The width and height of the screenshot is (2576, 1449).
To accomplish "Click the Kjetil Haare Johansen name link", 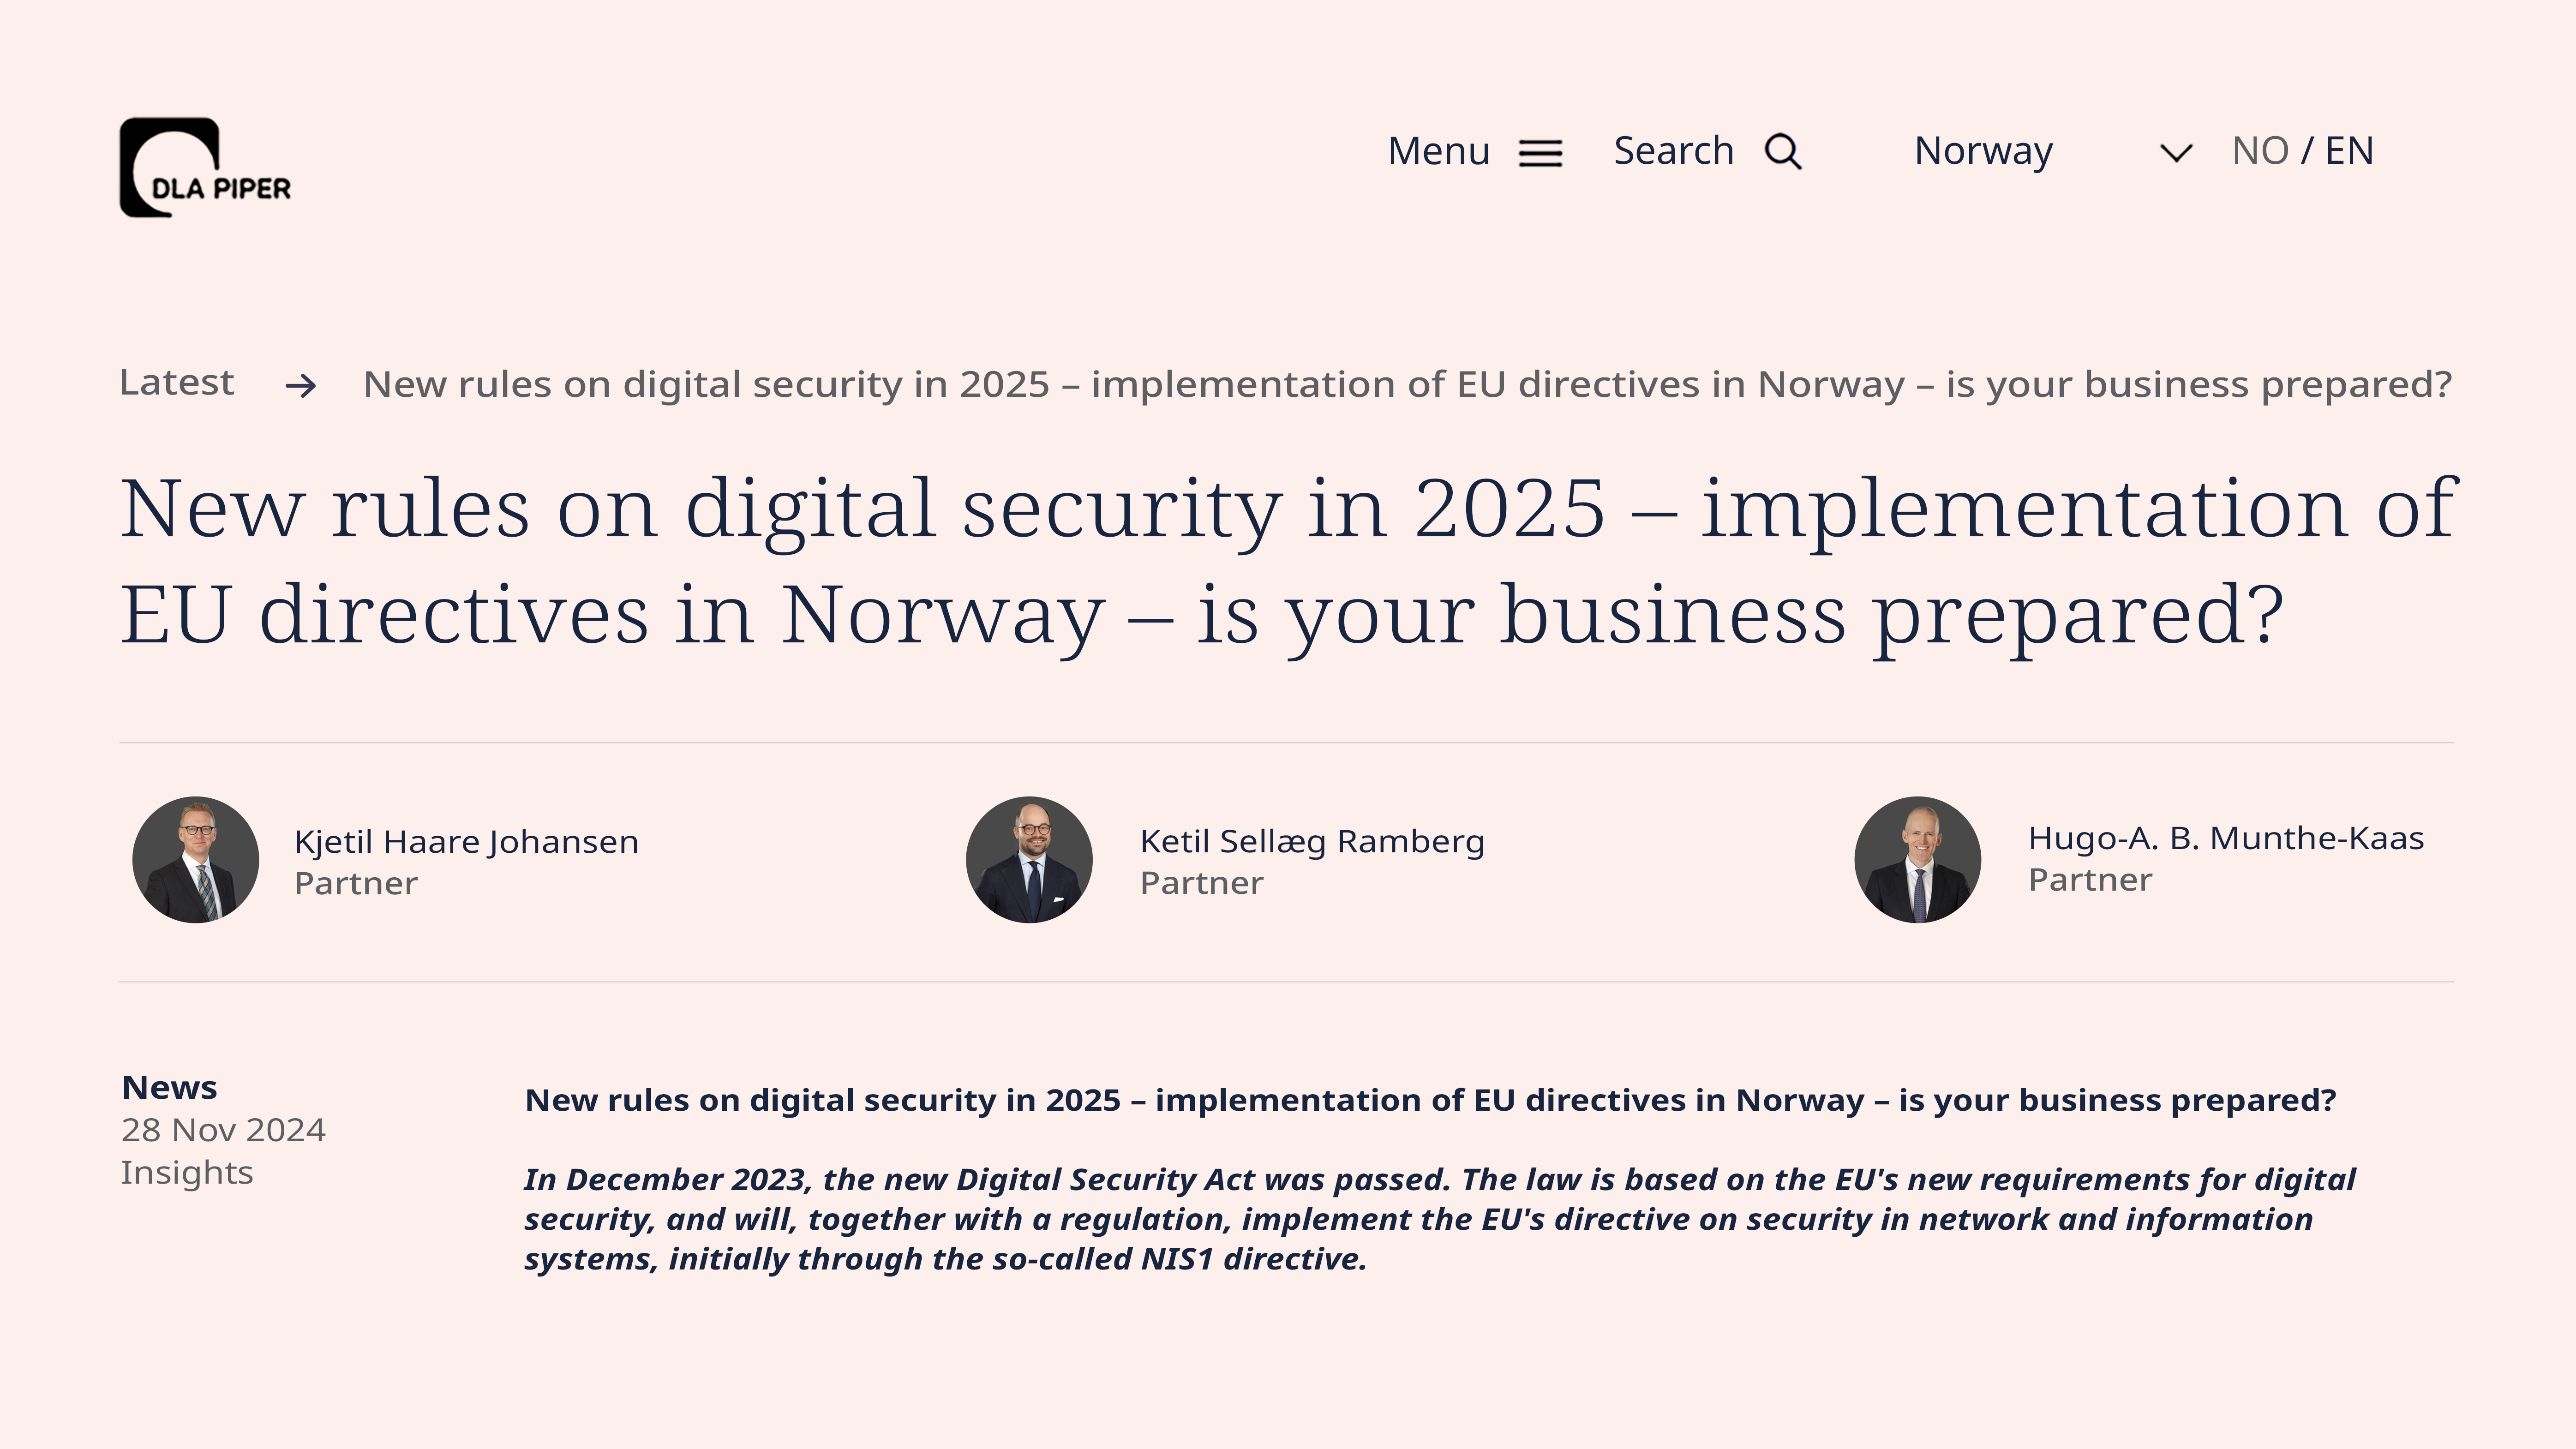I will point(466,842).
